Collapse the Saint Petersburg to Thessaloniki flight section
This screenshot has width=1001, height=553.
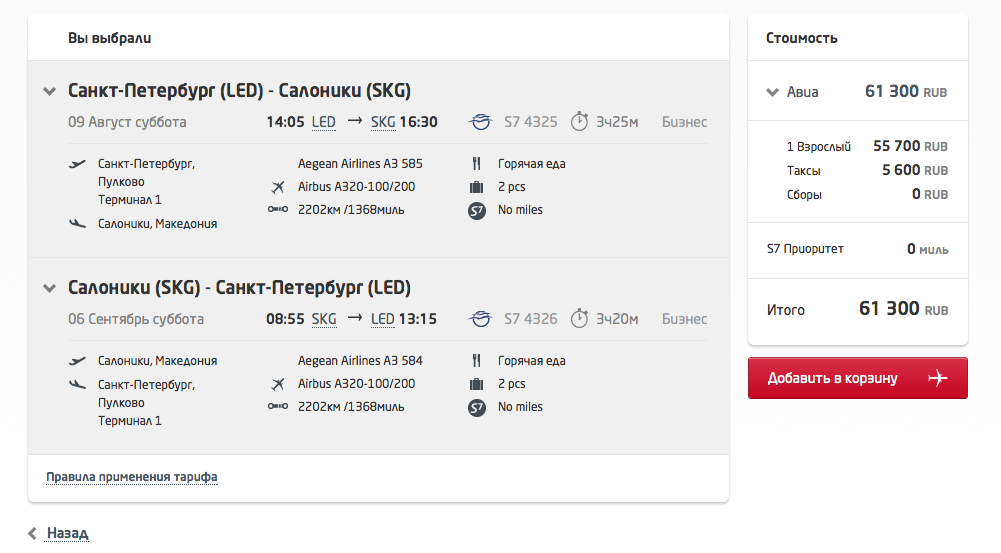(49, 91)
